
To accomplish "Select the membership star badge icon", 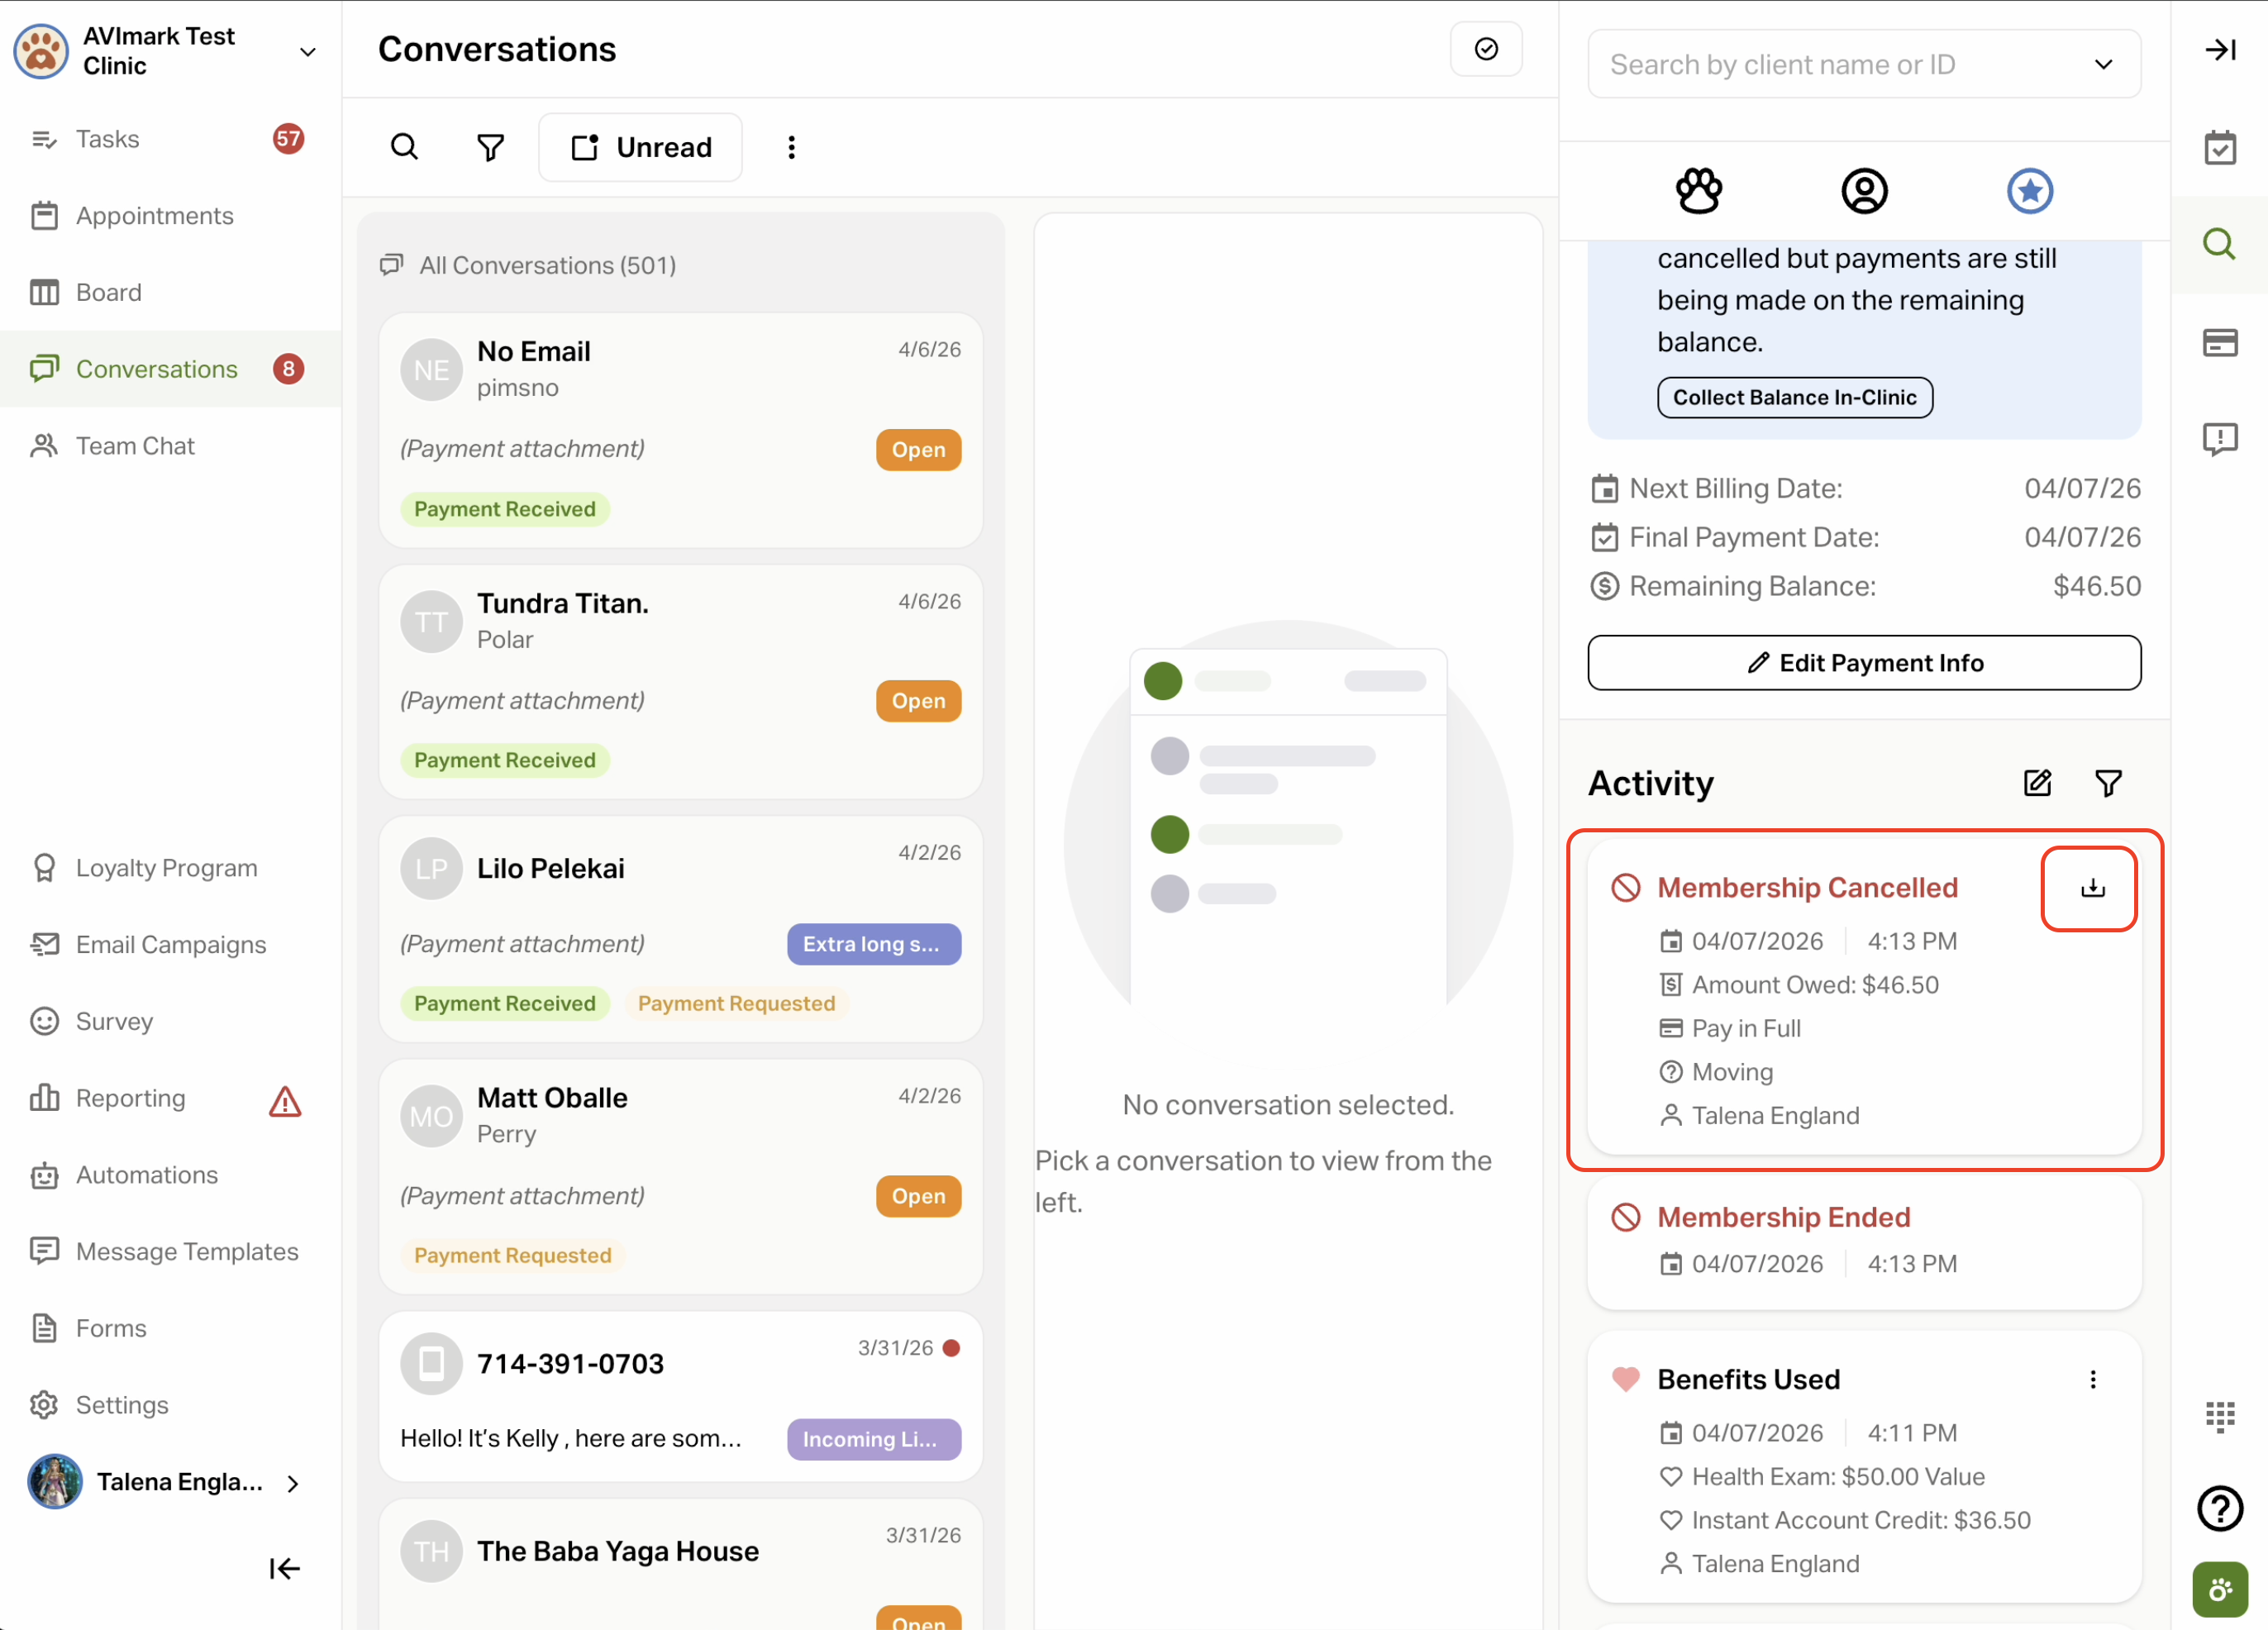I will [2029, 190].
